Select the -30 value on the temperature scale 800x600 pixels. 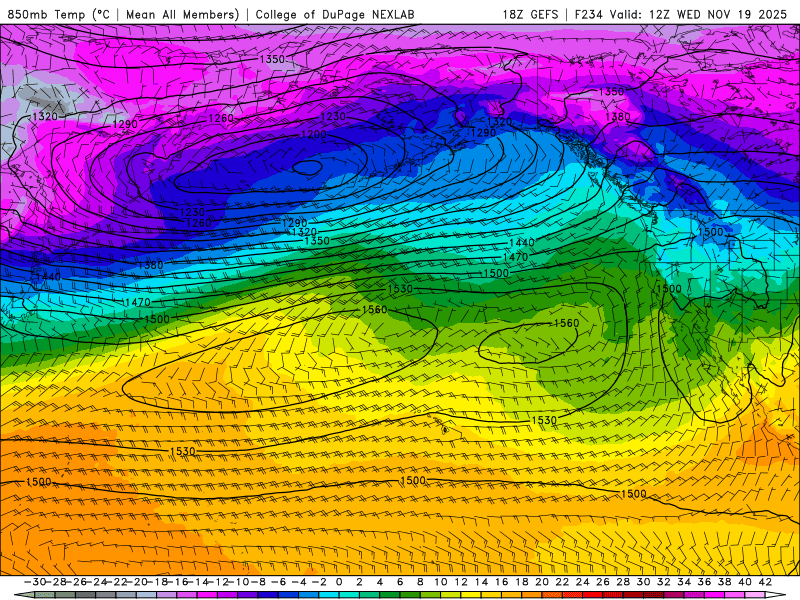click(x=35, y=582)
